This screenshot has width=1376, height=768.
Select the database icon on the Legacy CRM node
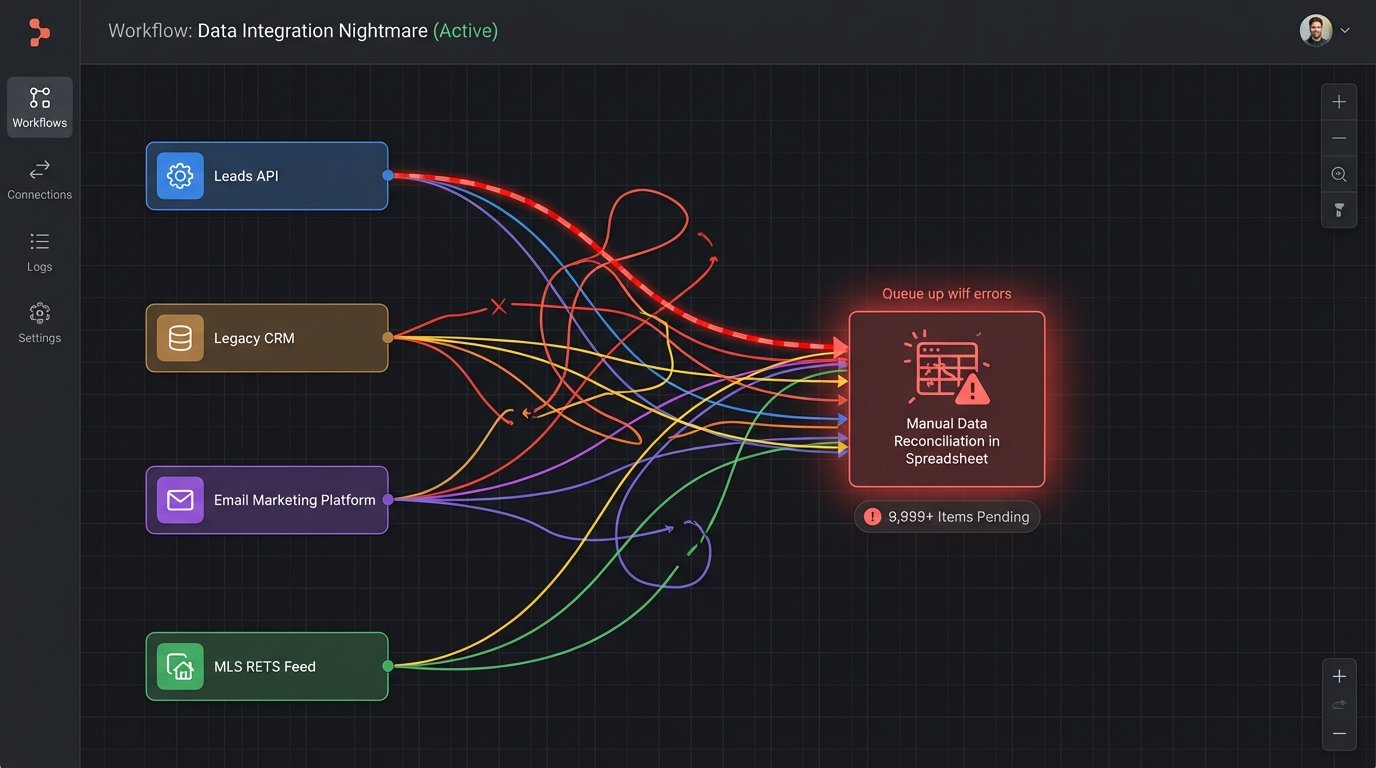click(x=180, y=337)
